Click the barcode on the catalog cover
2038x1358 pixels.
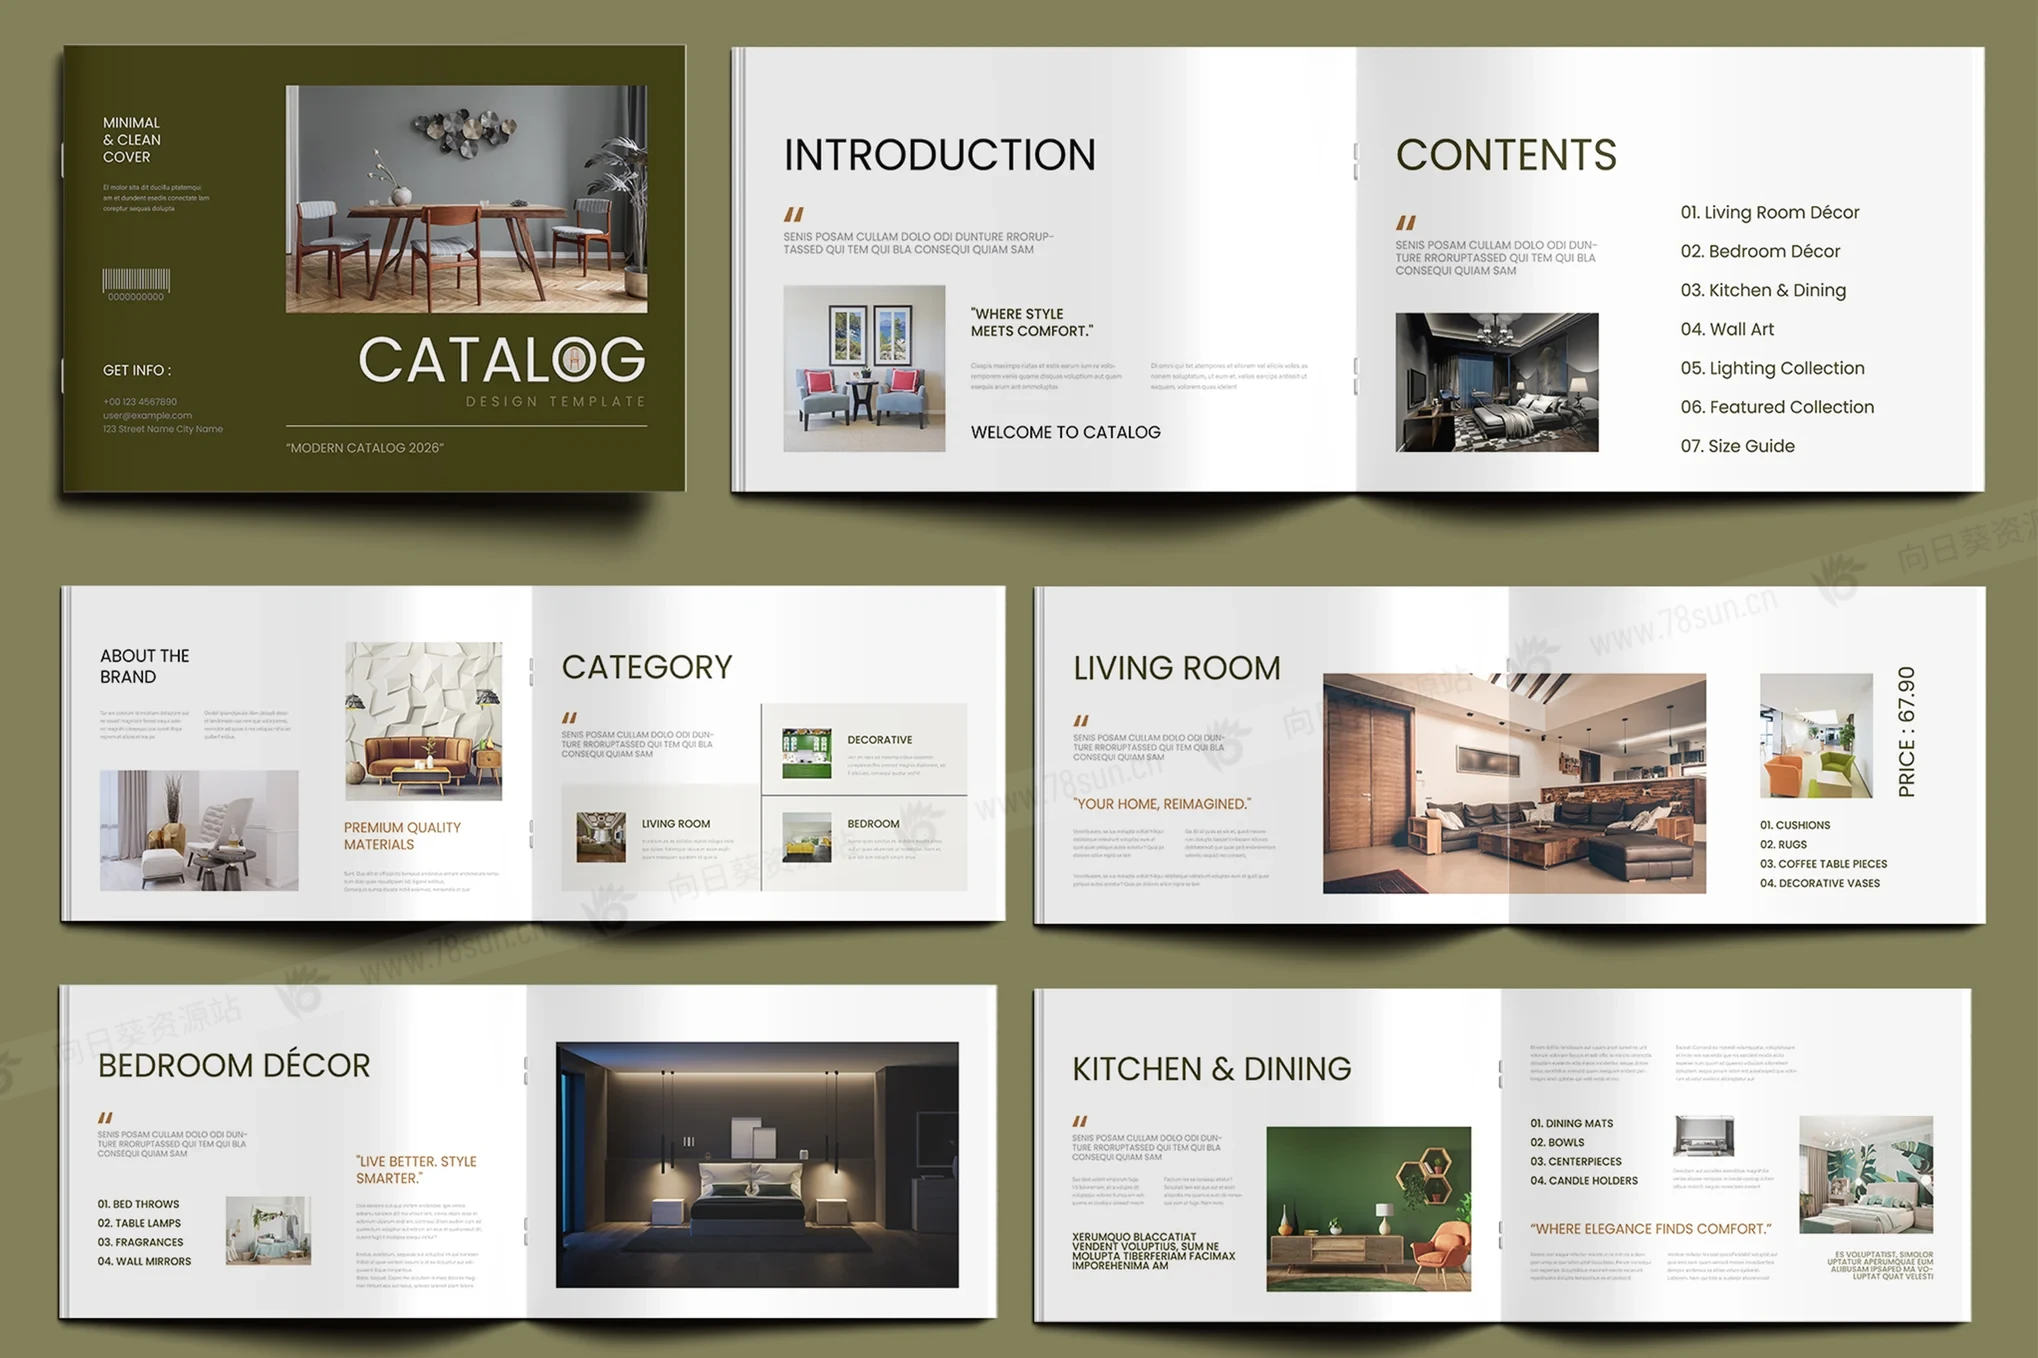tap(136, 279)
